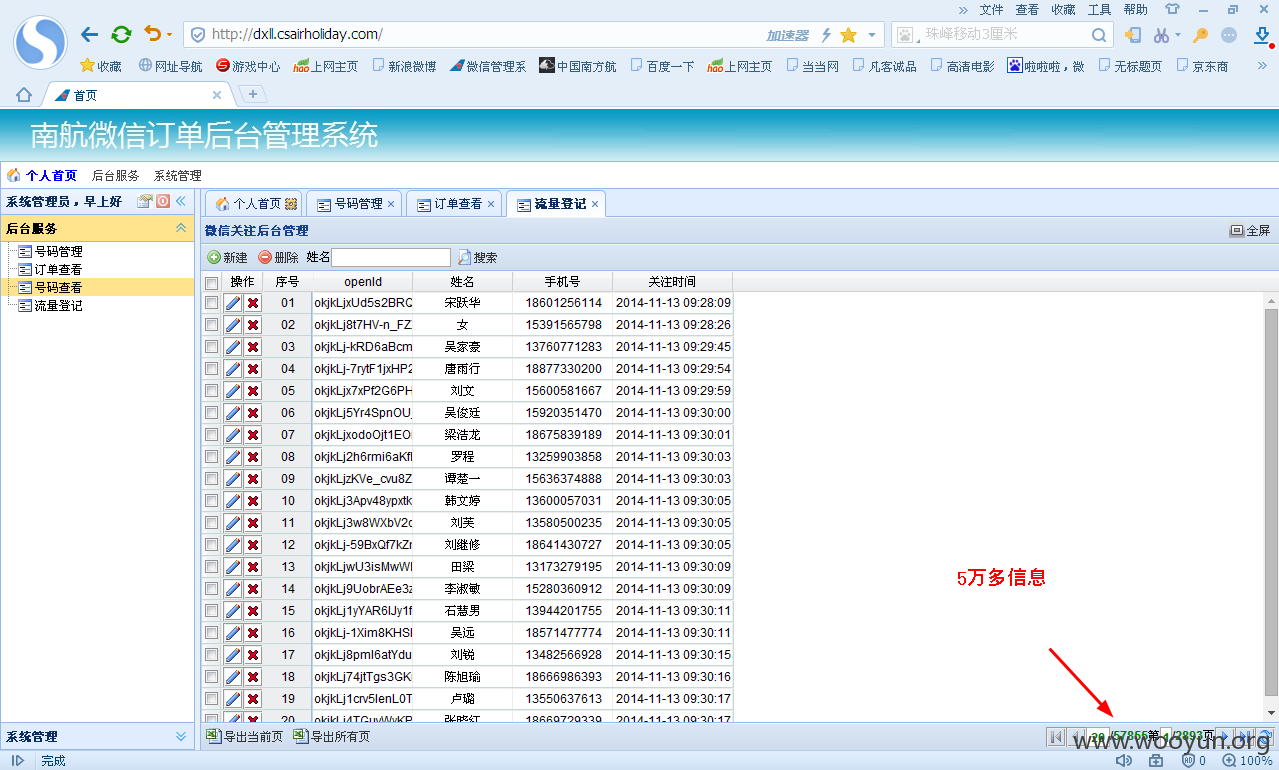Click the green browser refresh icon
The width and height of the screenshot is (1279, 770).
point(121,34)
